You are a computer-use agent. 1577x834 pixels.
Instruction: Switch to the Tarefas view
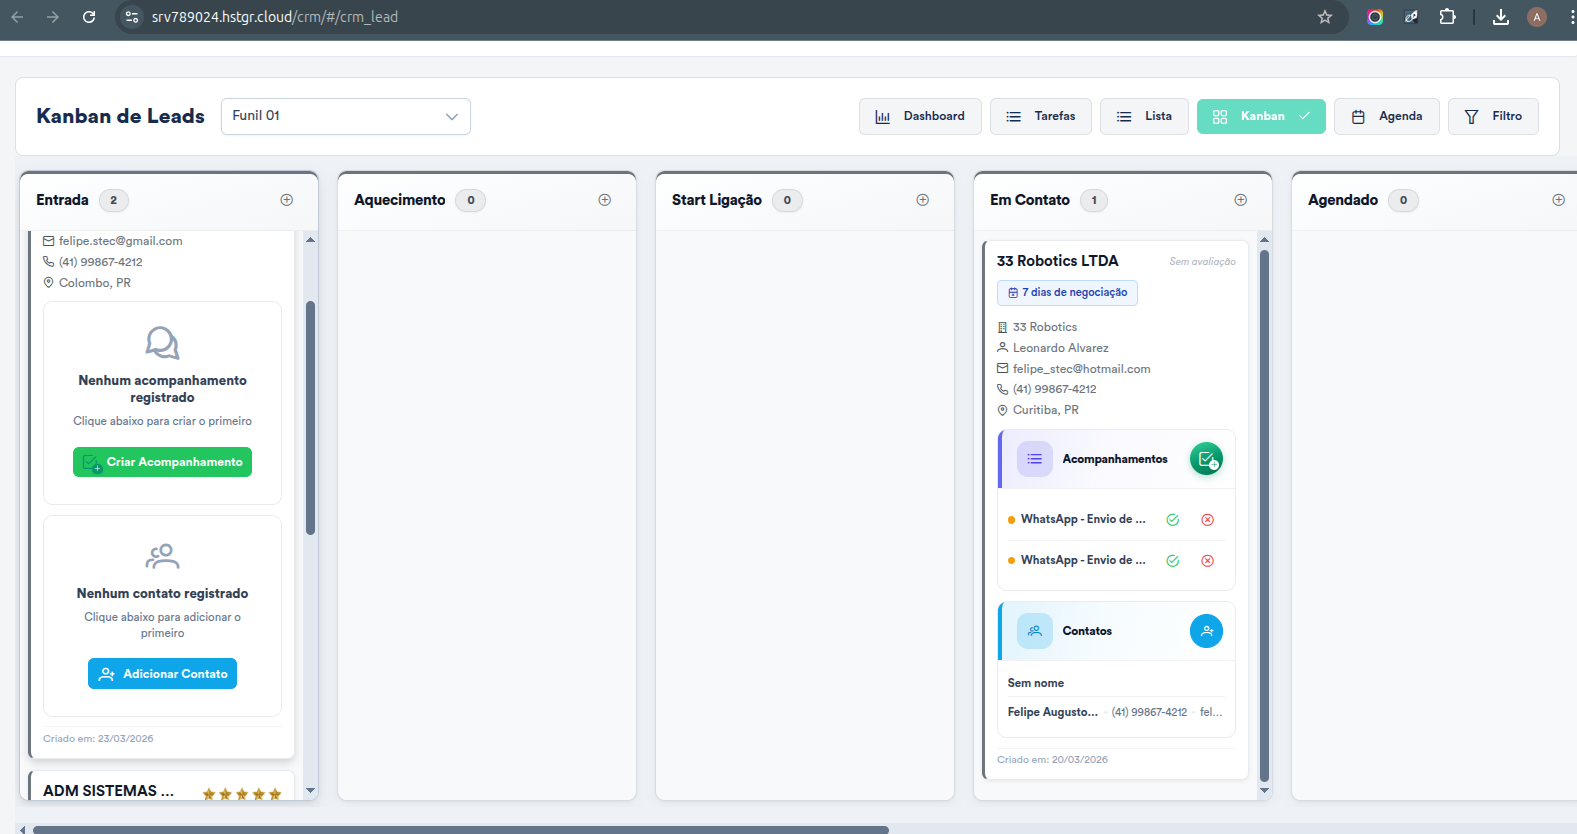(1041, 116)
